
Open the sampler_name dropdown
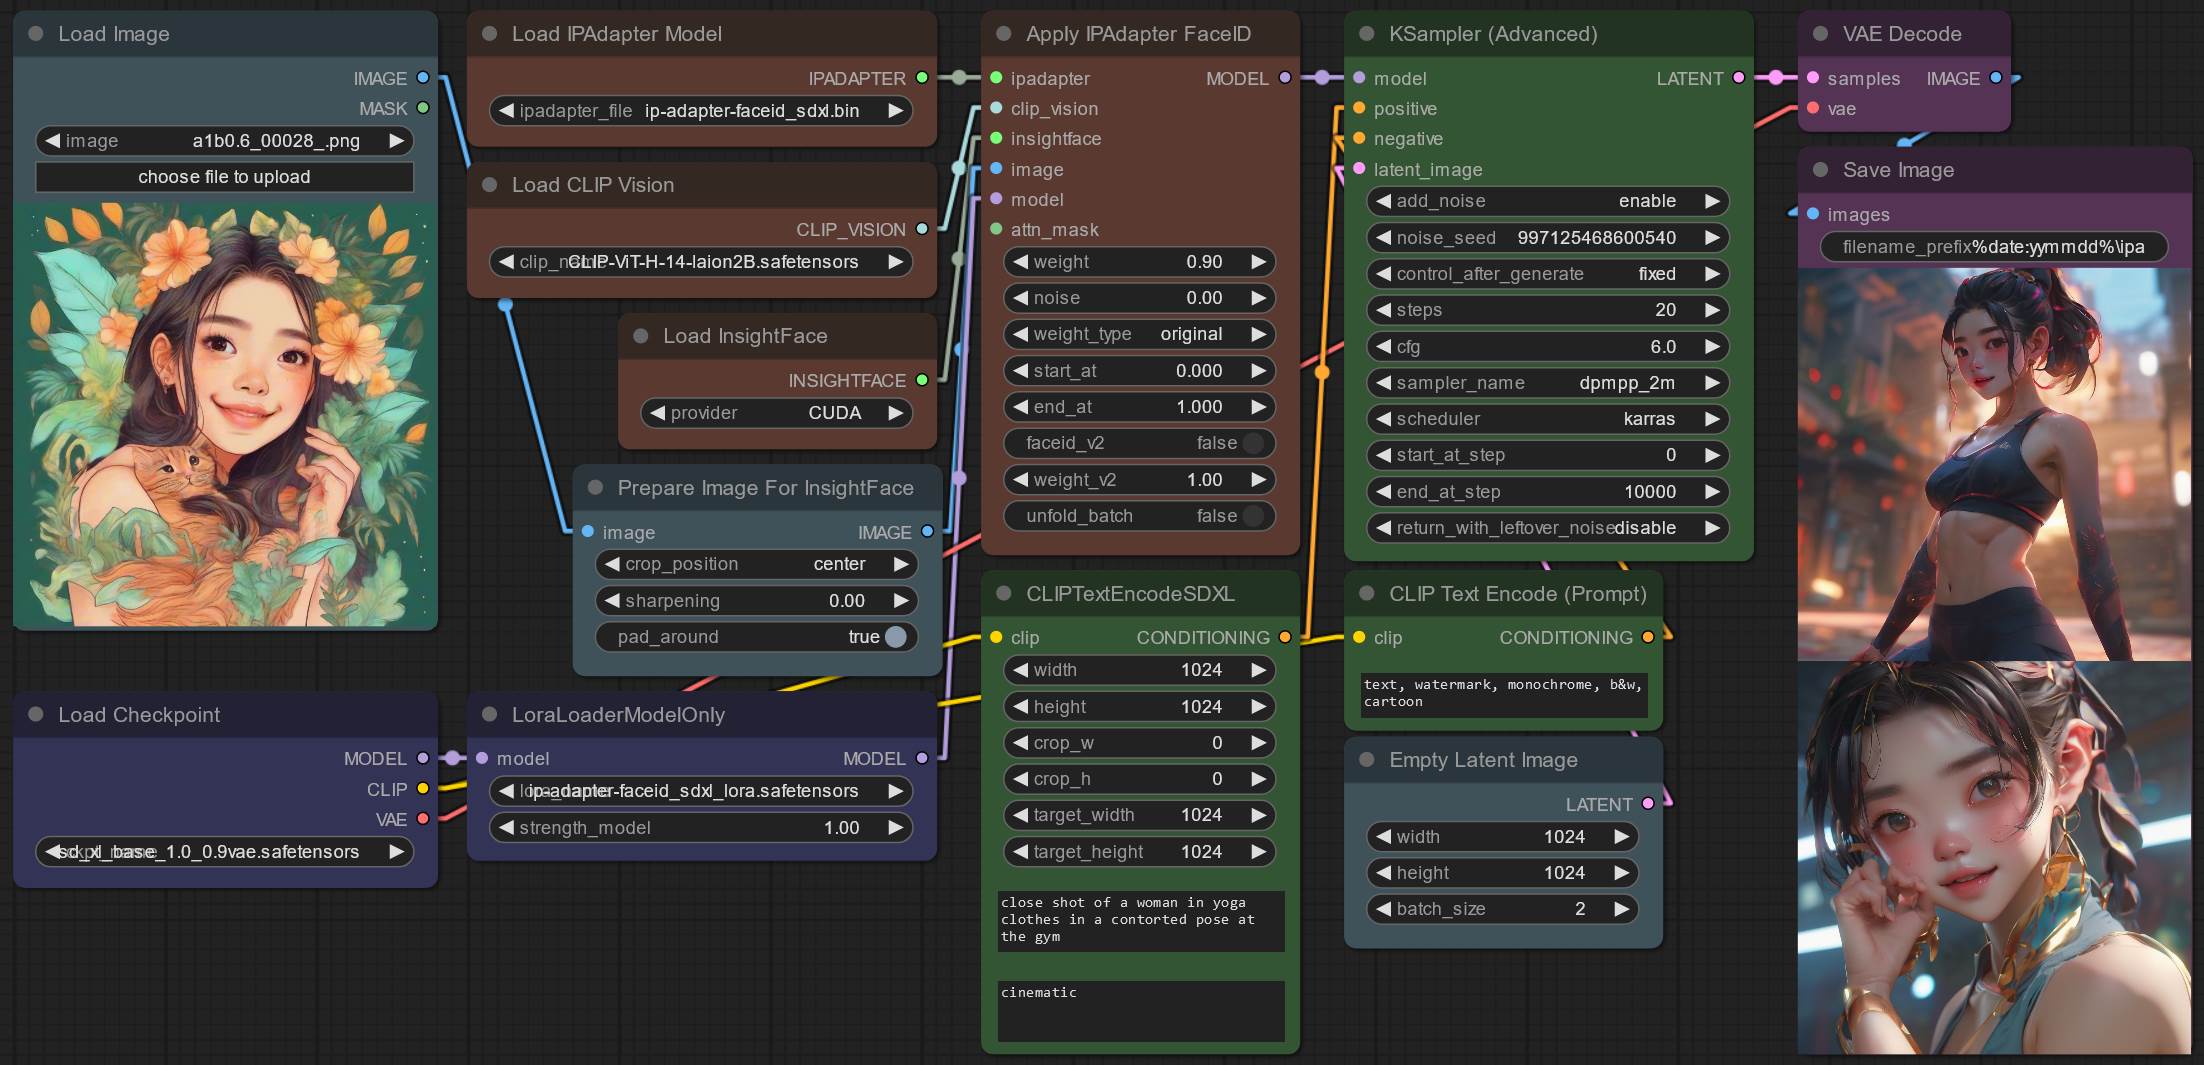pyautogui.click(x=1547, y=383)
